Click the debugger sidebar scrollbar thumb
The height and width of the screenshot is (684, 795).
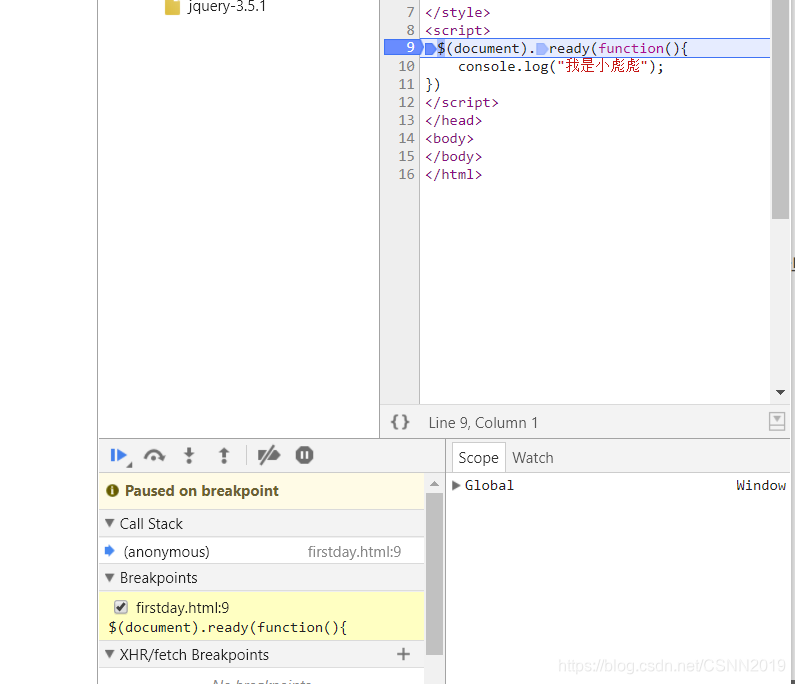click(434, 574)
